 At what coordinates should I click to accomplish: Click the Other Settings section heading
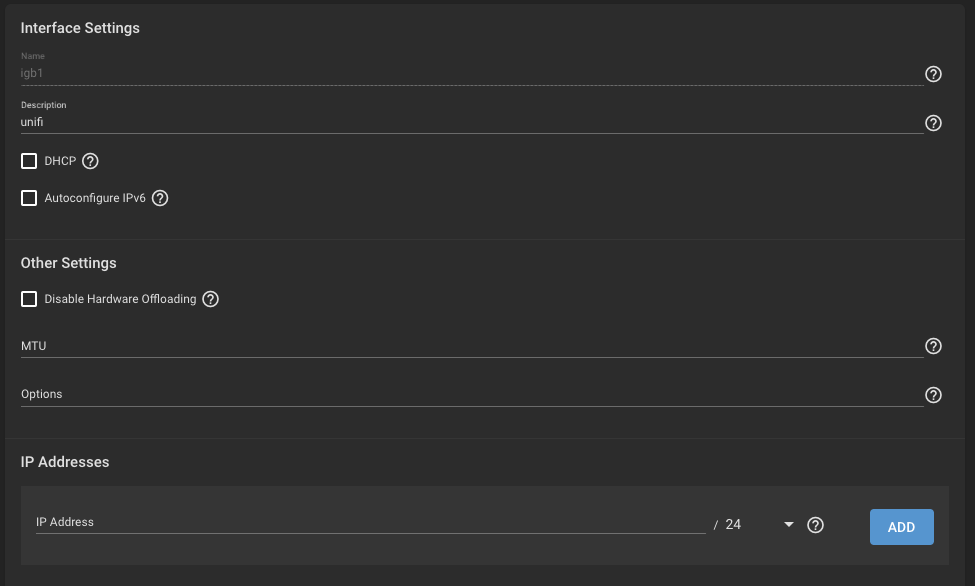68,263
